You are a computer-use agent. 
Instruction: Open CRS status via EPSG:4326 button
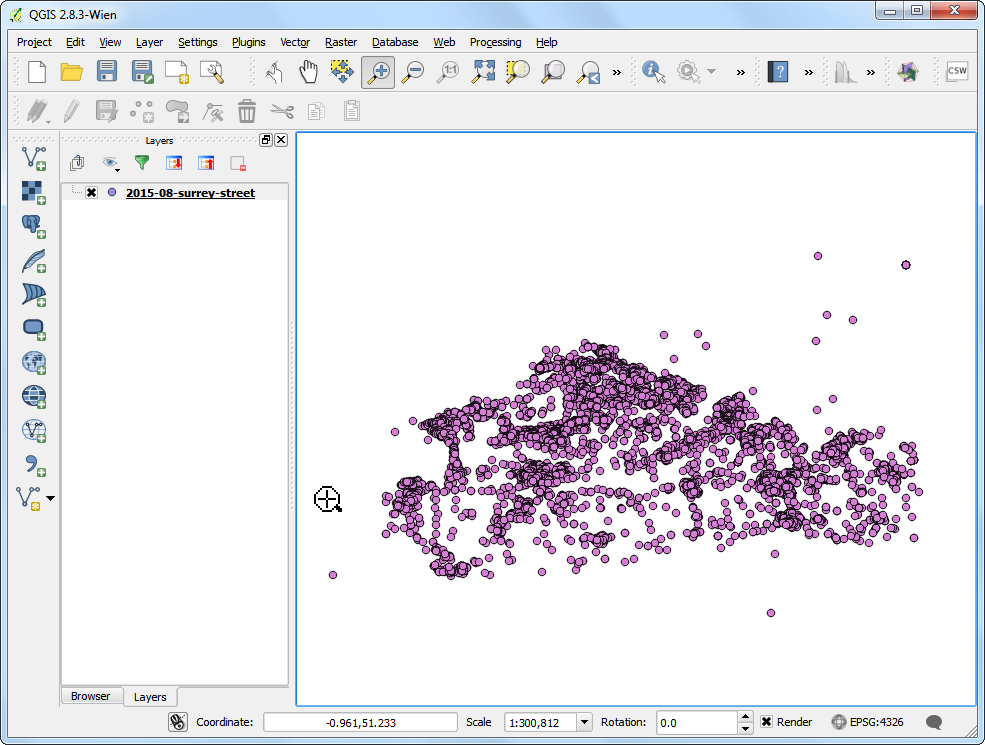tap(868, 722)
